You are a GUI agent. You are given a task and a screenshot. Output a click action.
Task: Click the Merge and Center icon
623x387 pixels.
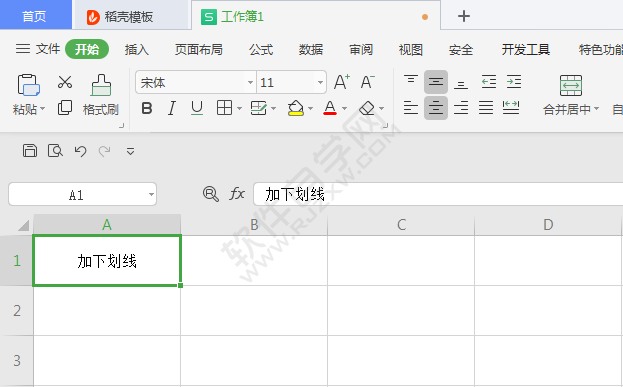click(571, 85)
